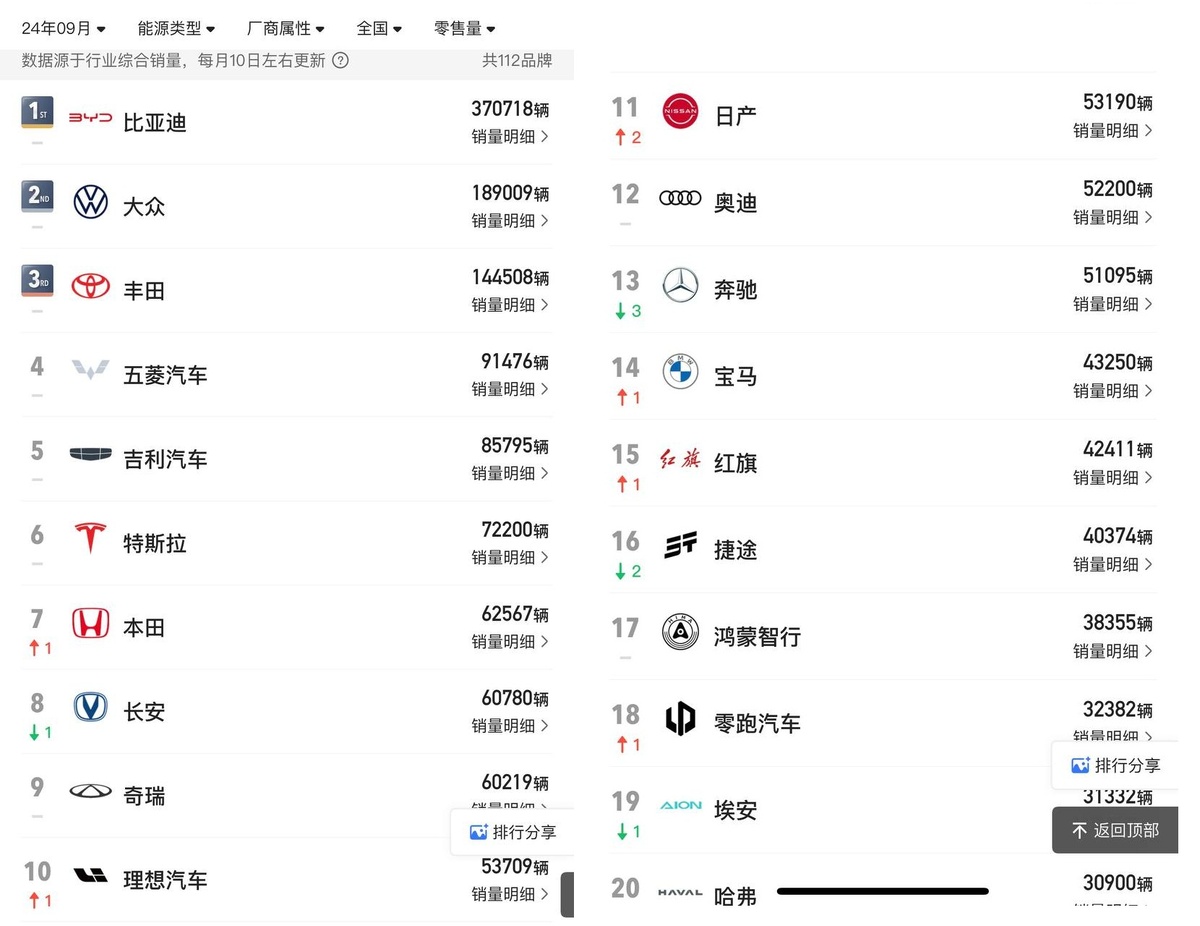Click the 53709辆 sales figure
The height and width of the screenshot is (926, 1200).
515,866
